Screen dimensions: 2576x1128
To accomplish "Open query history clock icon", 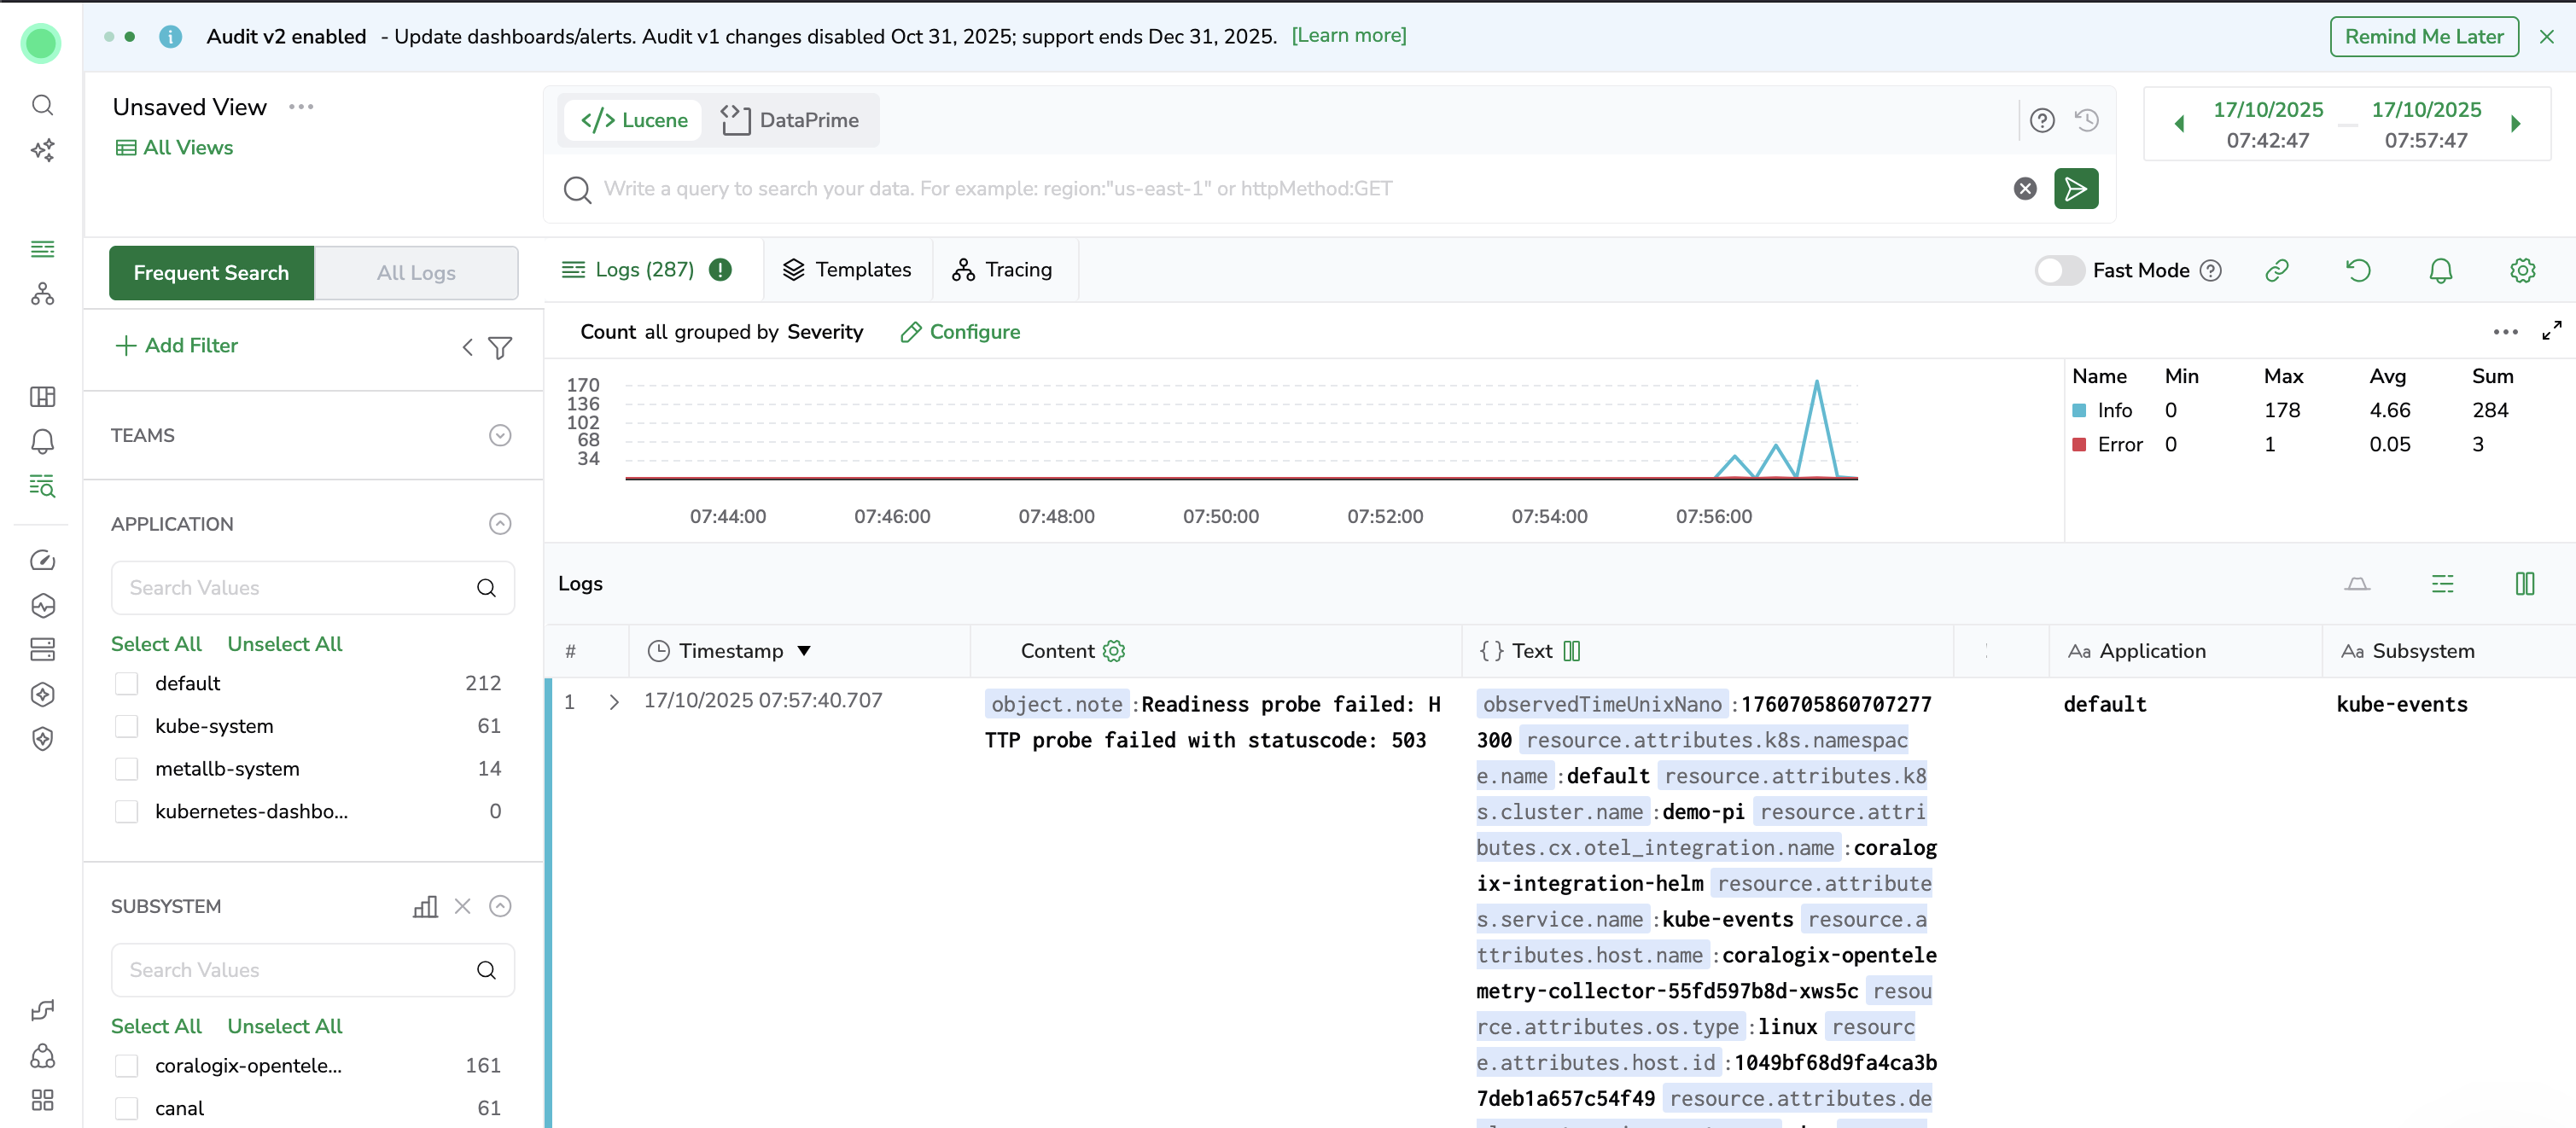I will pyautogui.click(x=2086, y=120).
